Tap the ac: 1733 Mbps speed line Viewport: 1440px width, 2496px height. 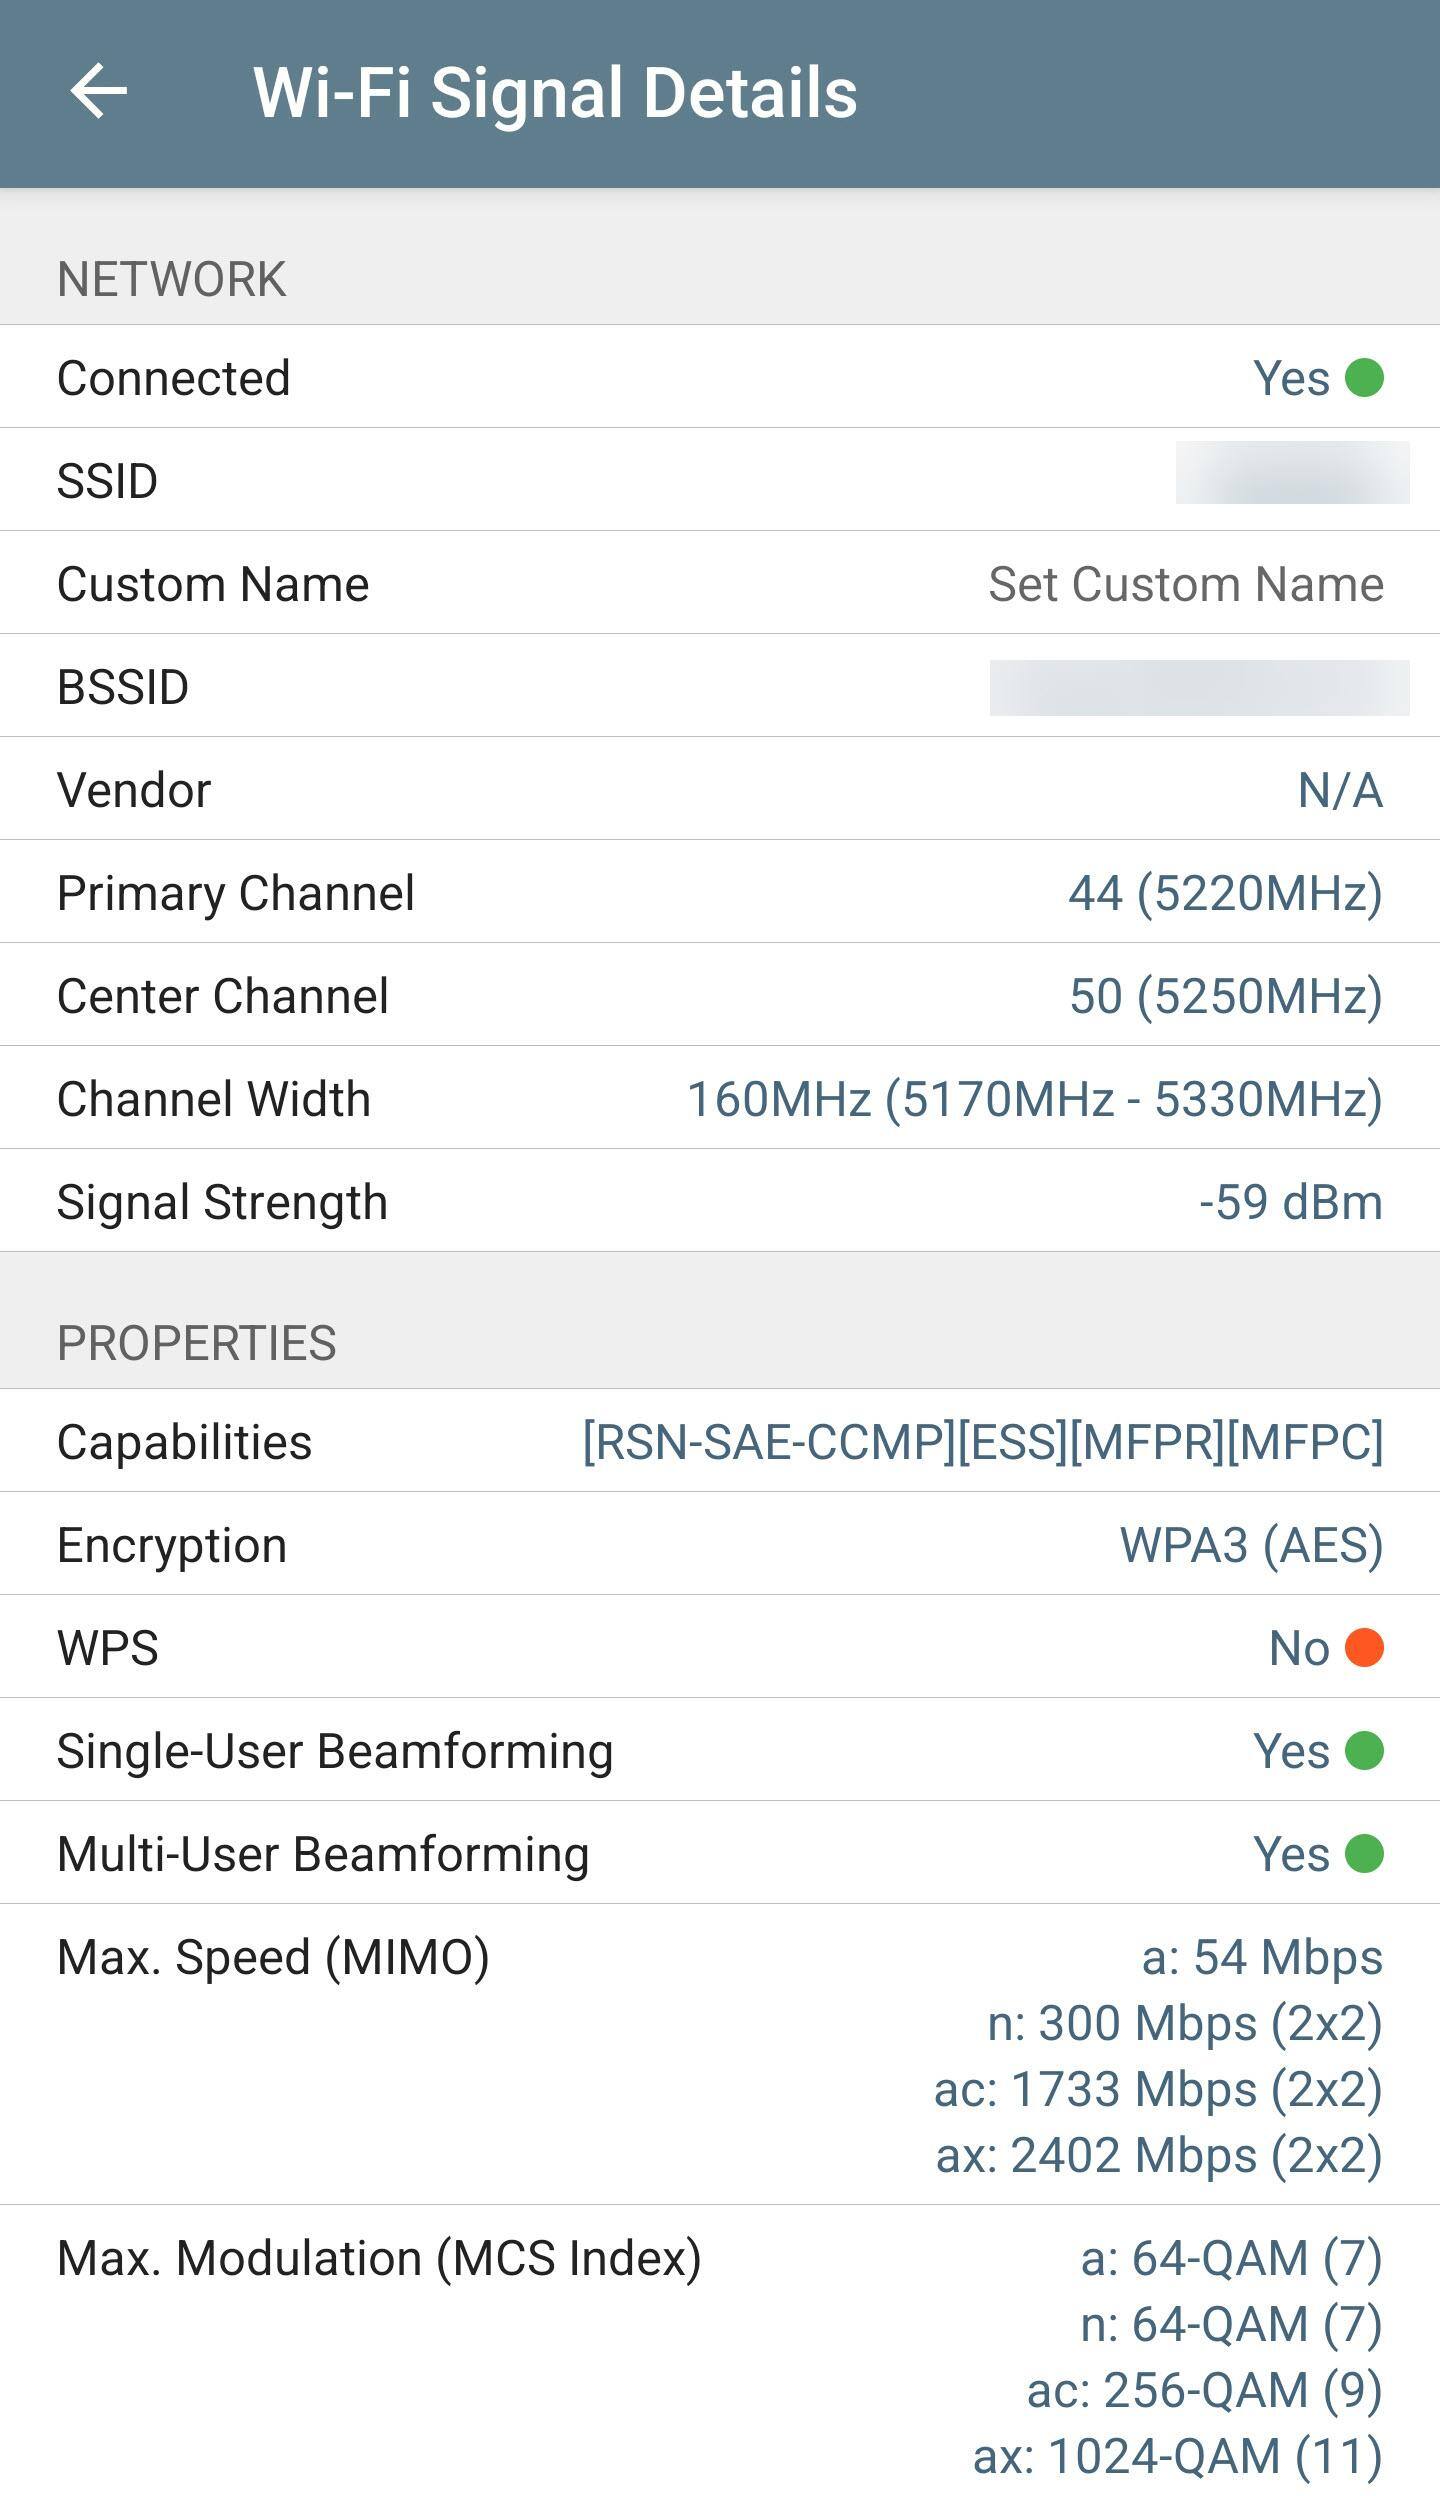coord(1158,2089)
